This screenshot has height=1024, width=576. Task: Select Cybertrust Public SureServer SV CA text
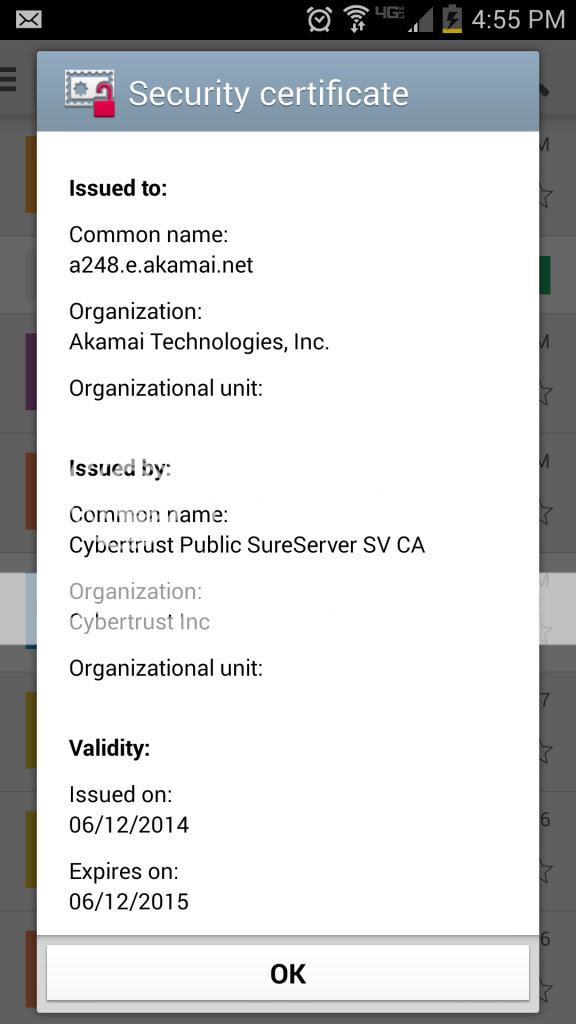[x=247, y=545]
